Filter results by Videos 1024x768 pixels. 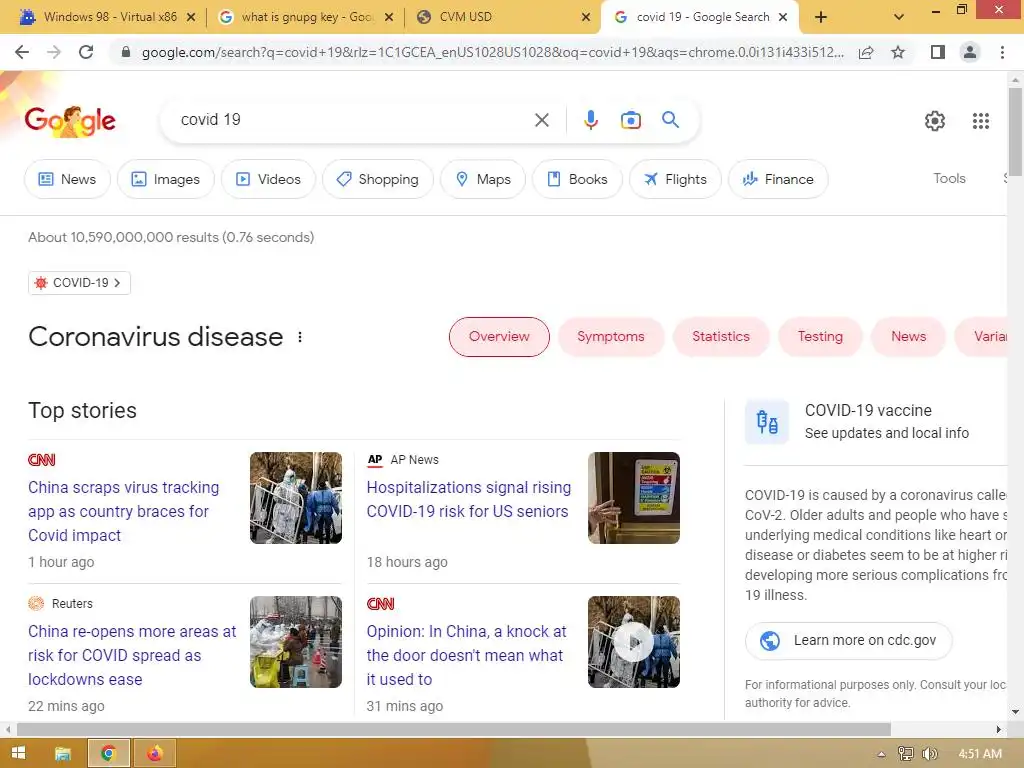pos(268,179)
